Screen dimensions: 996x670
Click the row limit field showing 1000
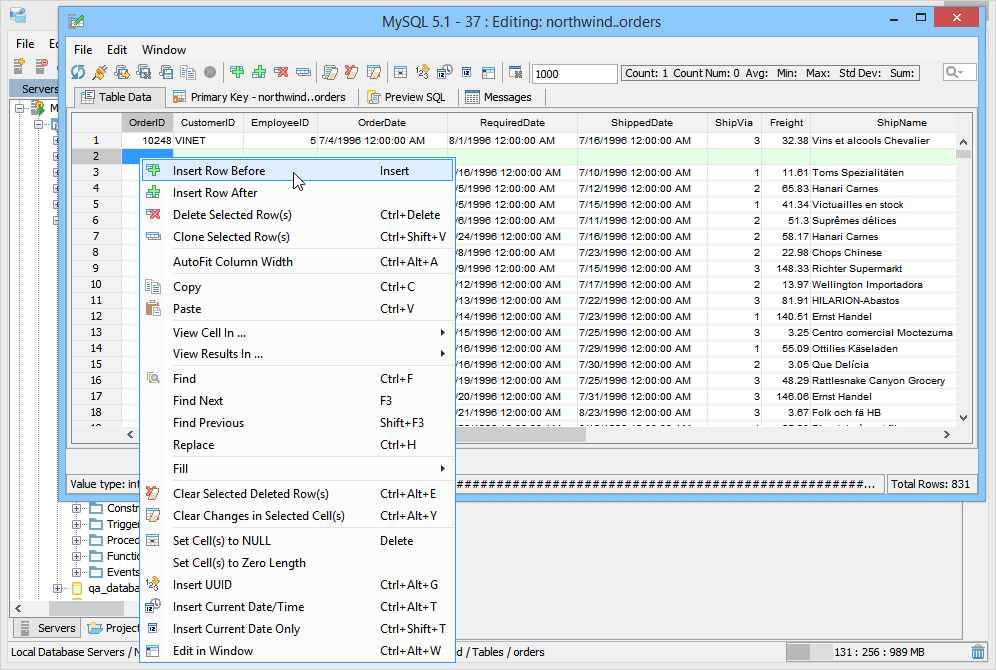(x=574, y=74)
